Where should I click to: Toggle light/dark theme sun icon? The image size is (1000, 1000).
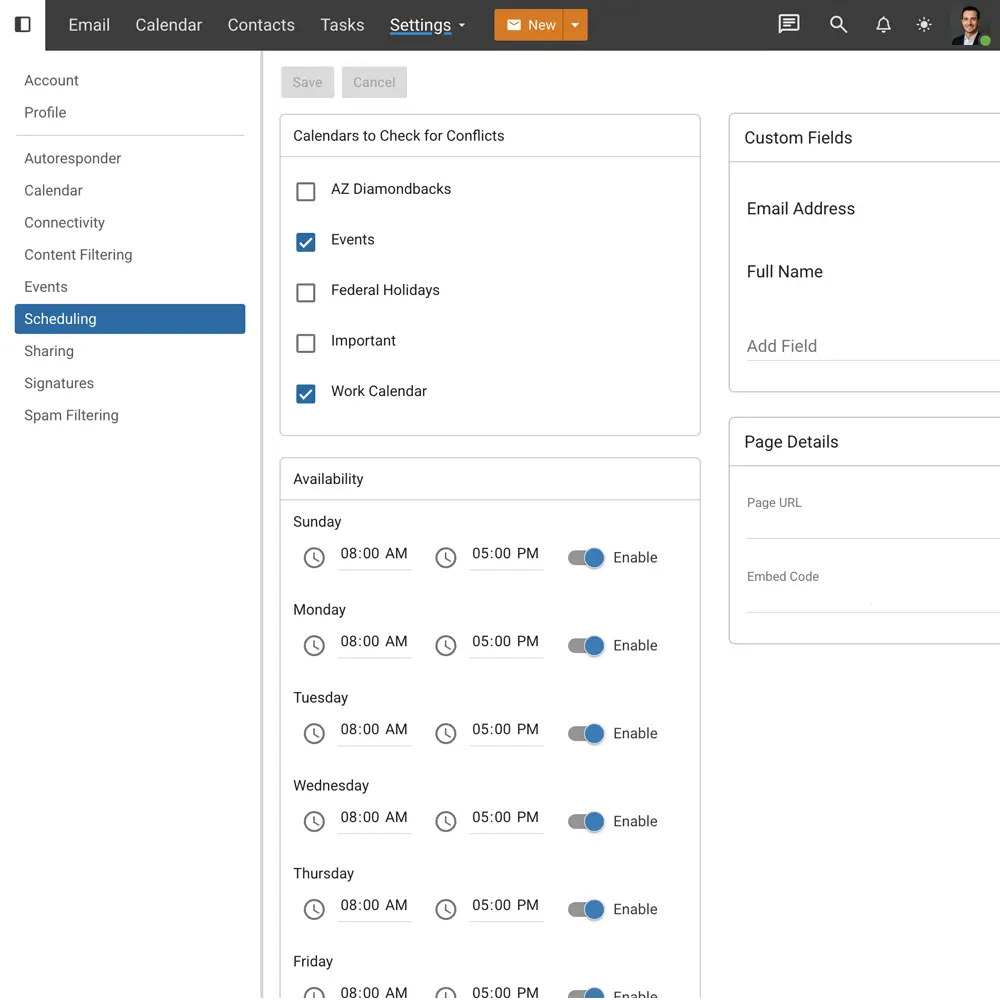(x=923, y=25)
